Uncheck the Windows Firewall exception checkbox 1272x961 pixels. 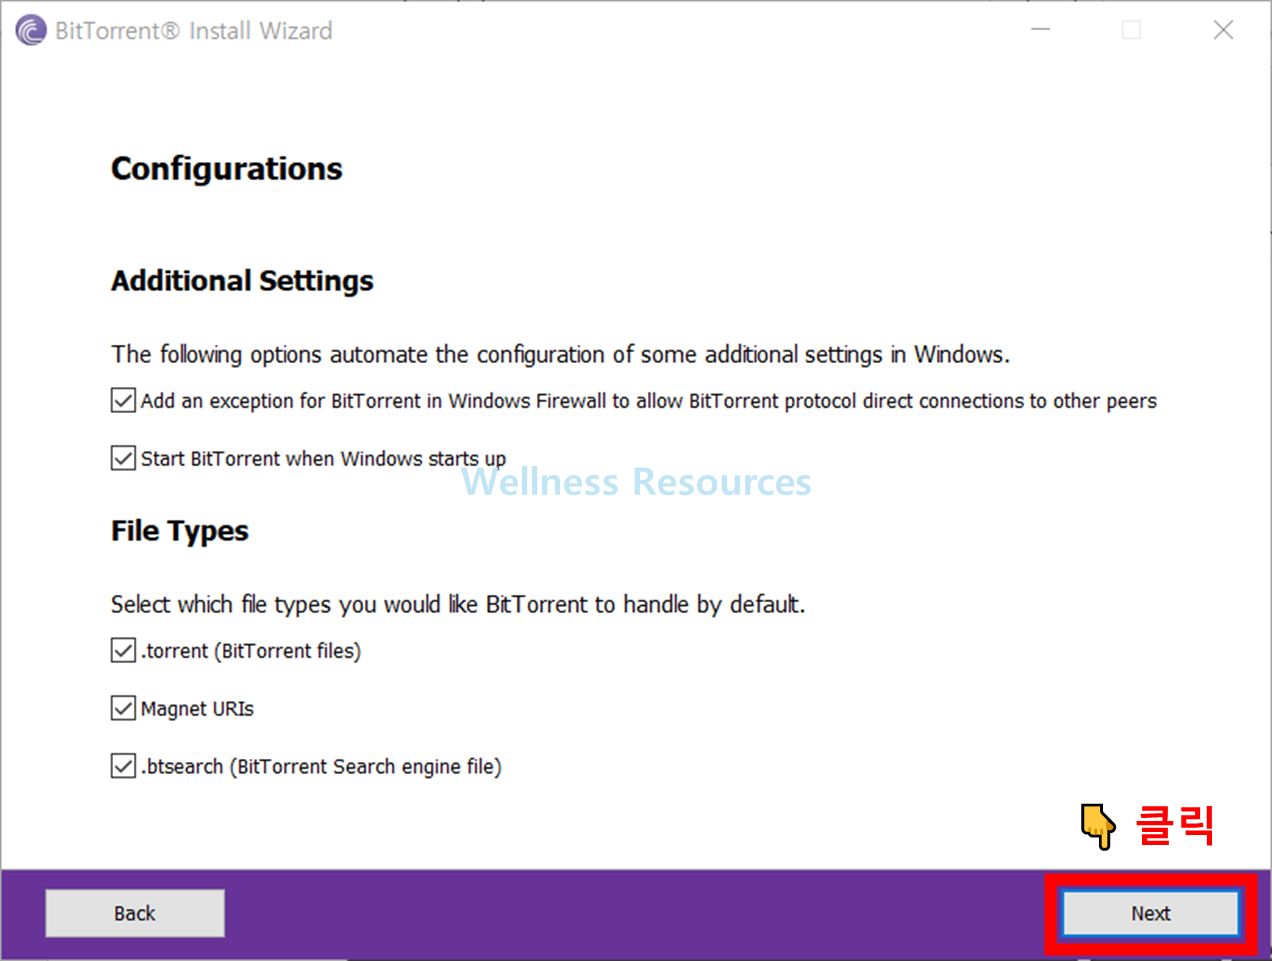(x=123, y=401)
